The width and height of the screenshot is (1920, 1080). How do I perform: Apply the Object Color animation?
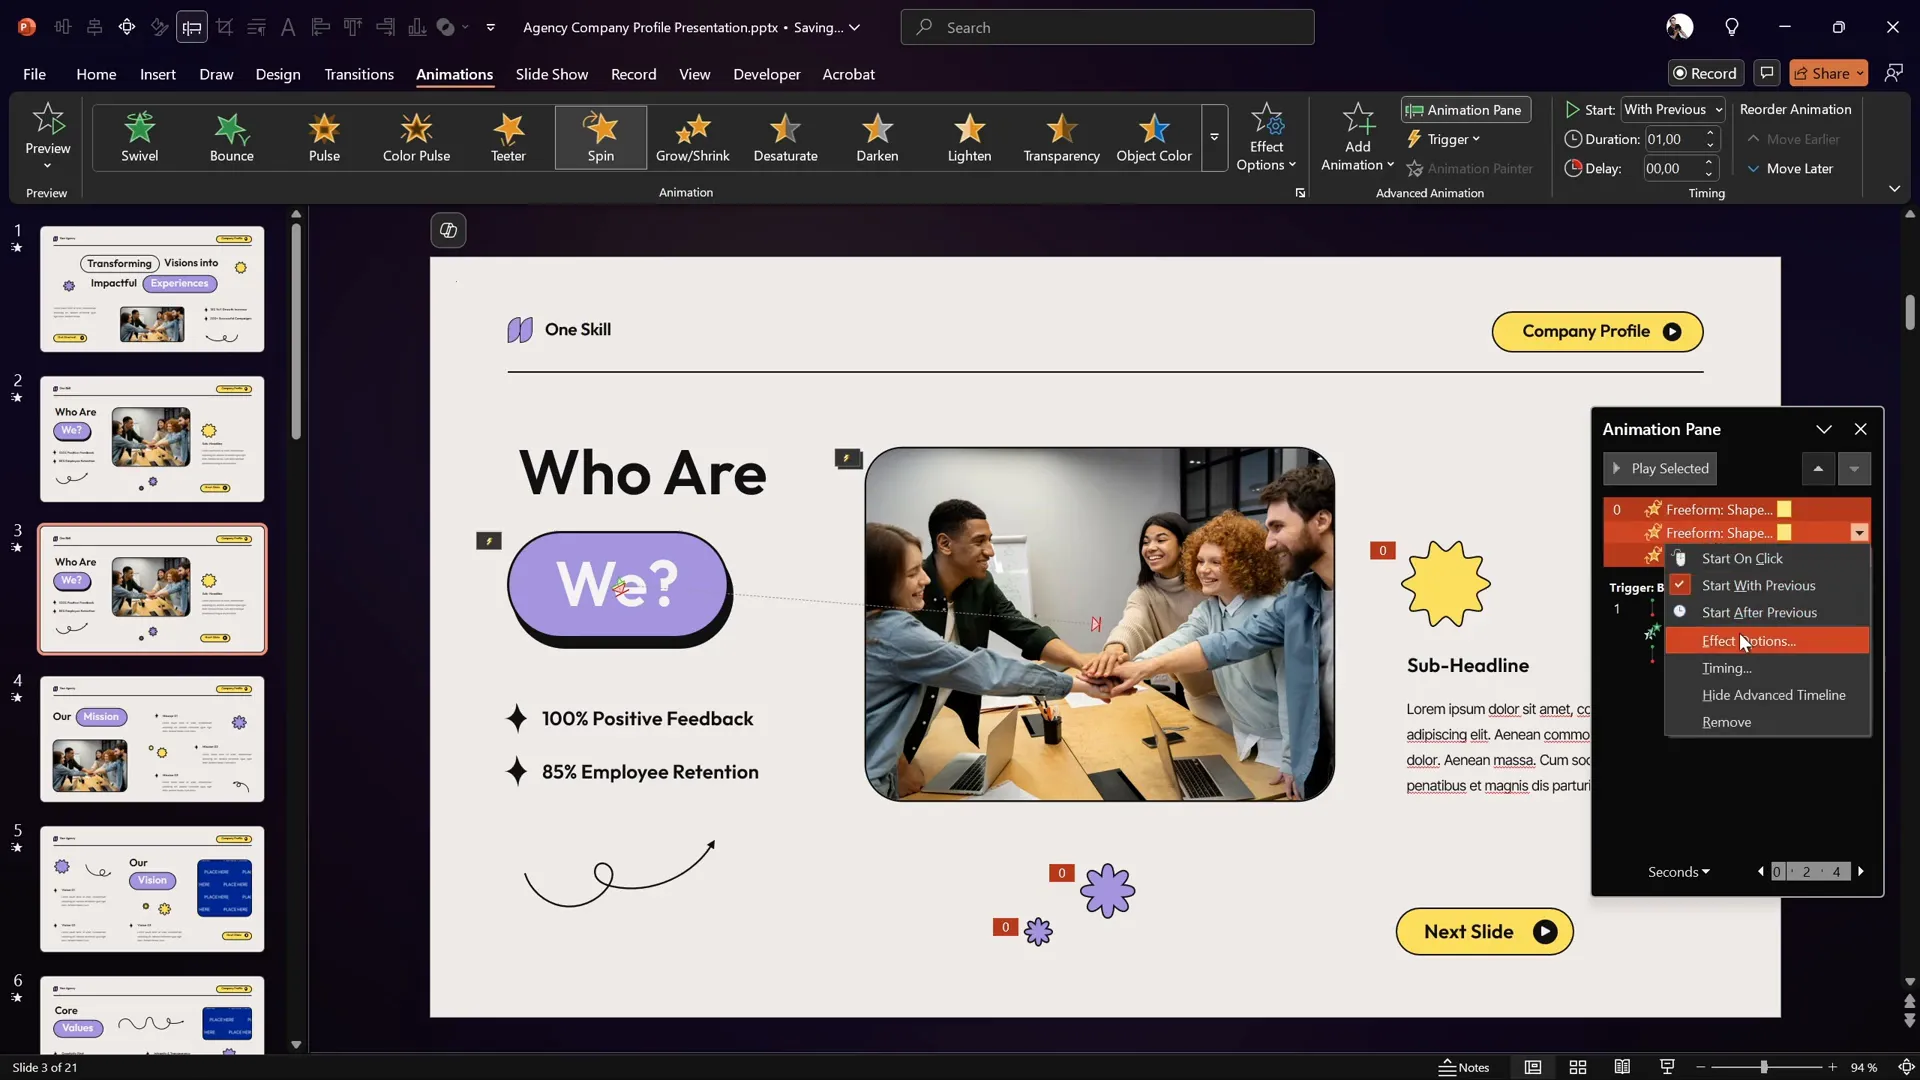coord(1153,137)
